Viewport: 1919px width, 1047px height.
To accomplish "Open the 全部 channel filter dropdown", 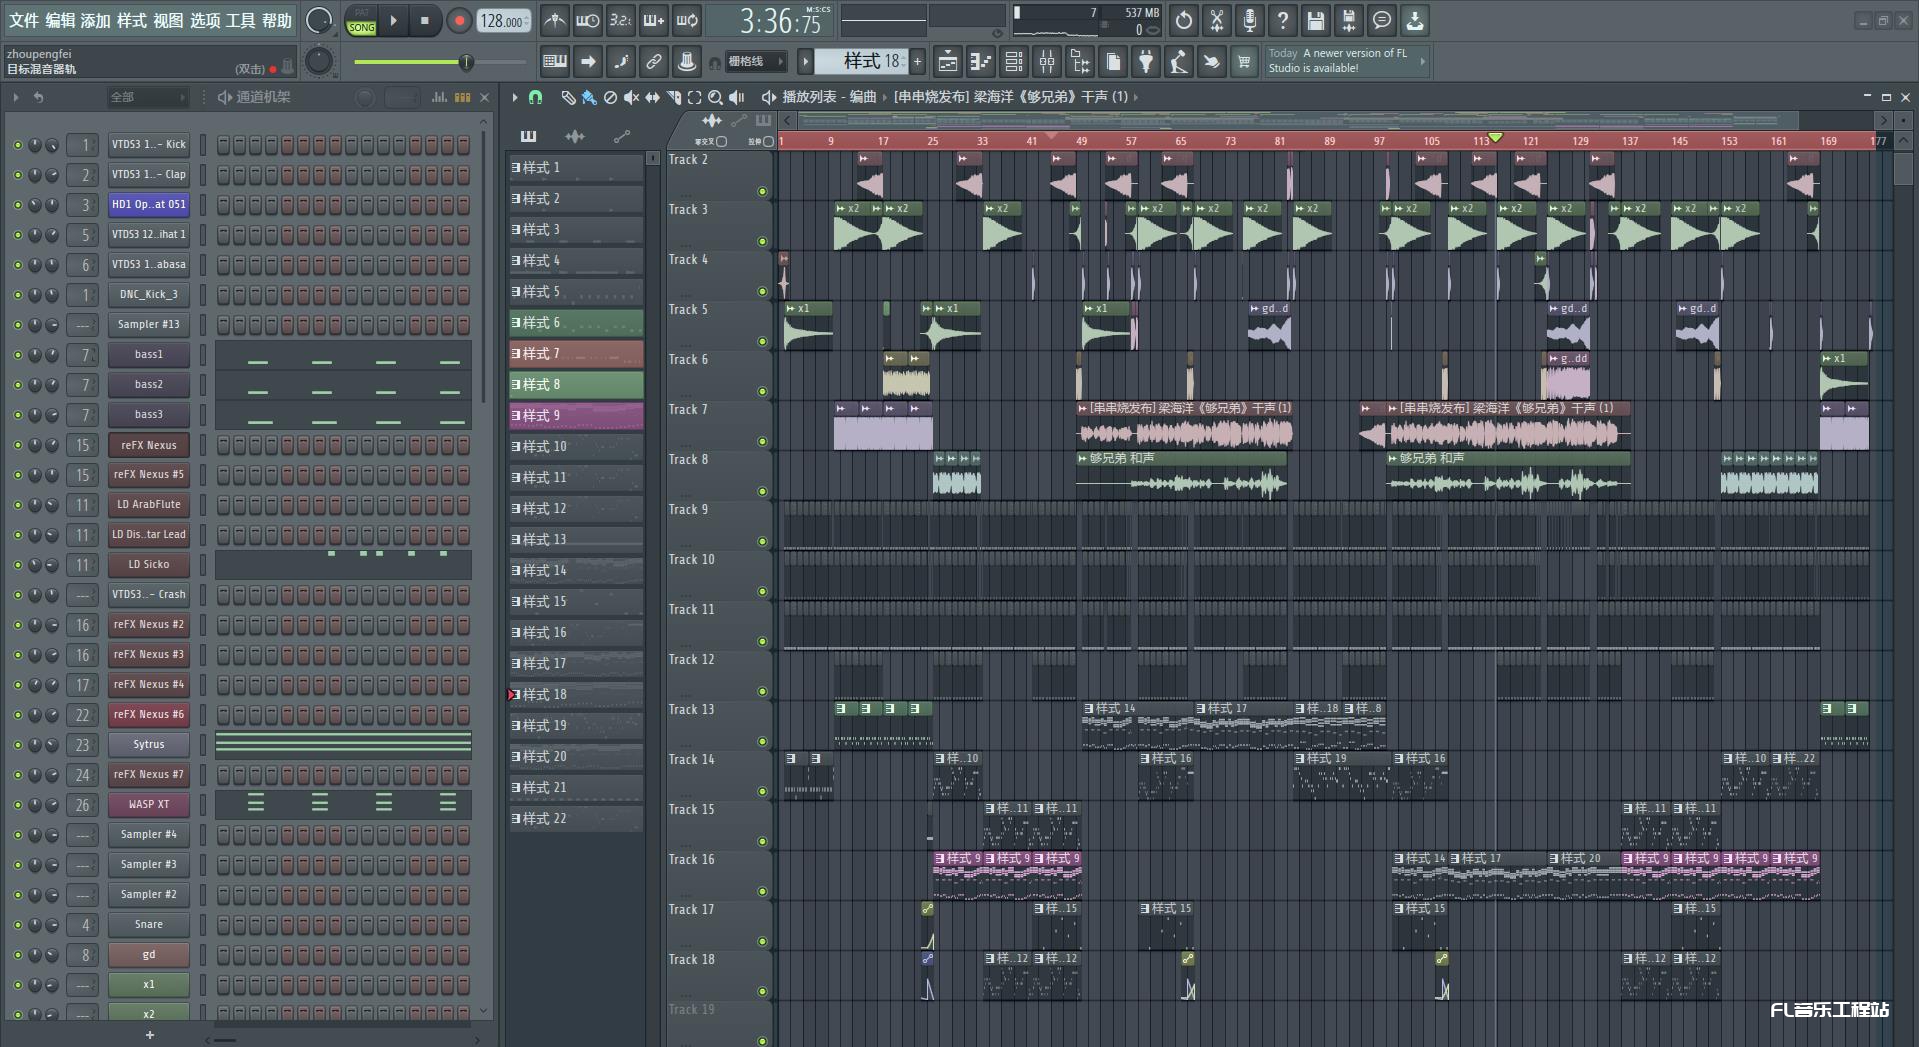I will 147,97.
